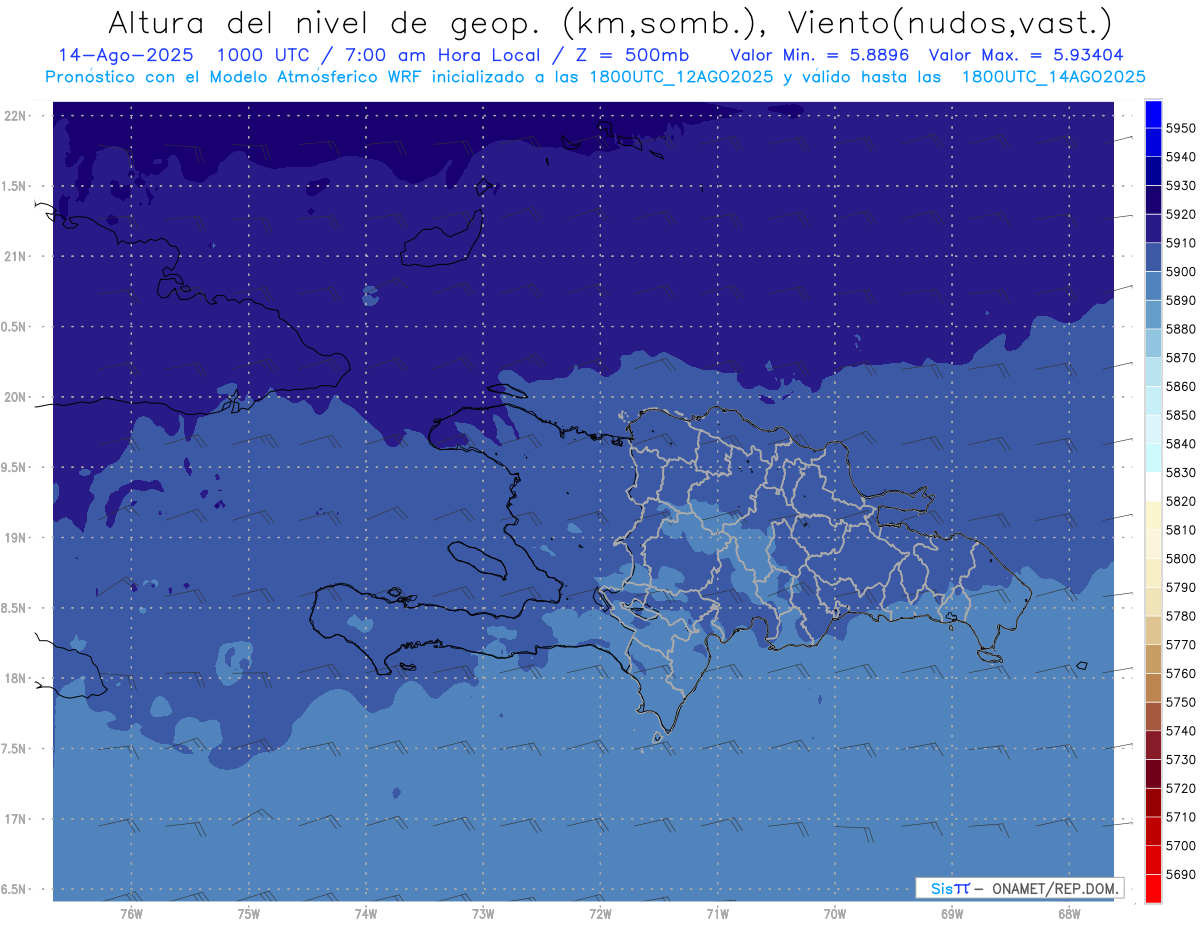
Task: Click the '72W' longitude label
Action: click(600, 913)
